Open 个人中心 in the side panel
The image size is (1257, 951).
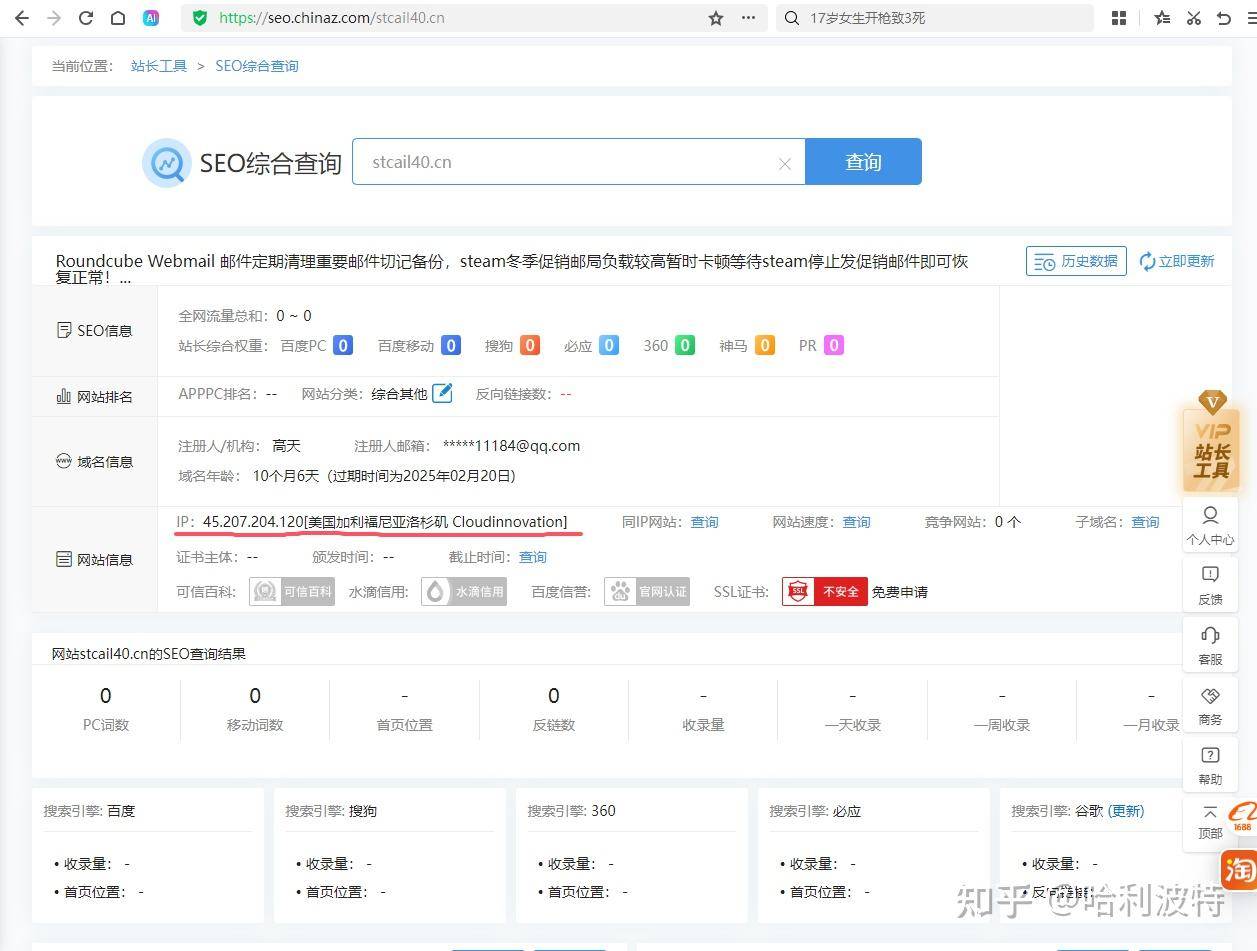coord(1210,526)
